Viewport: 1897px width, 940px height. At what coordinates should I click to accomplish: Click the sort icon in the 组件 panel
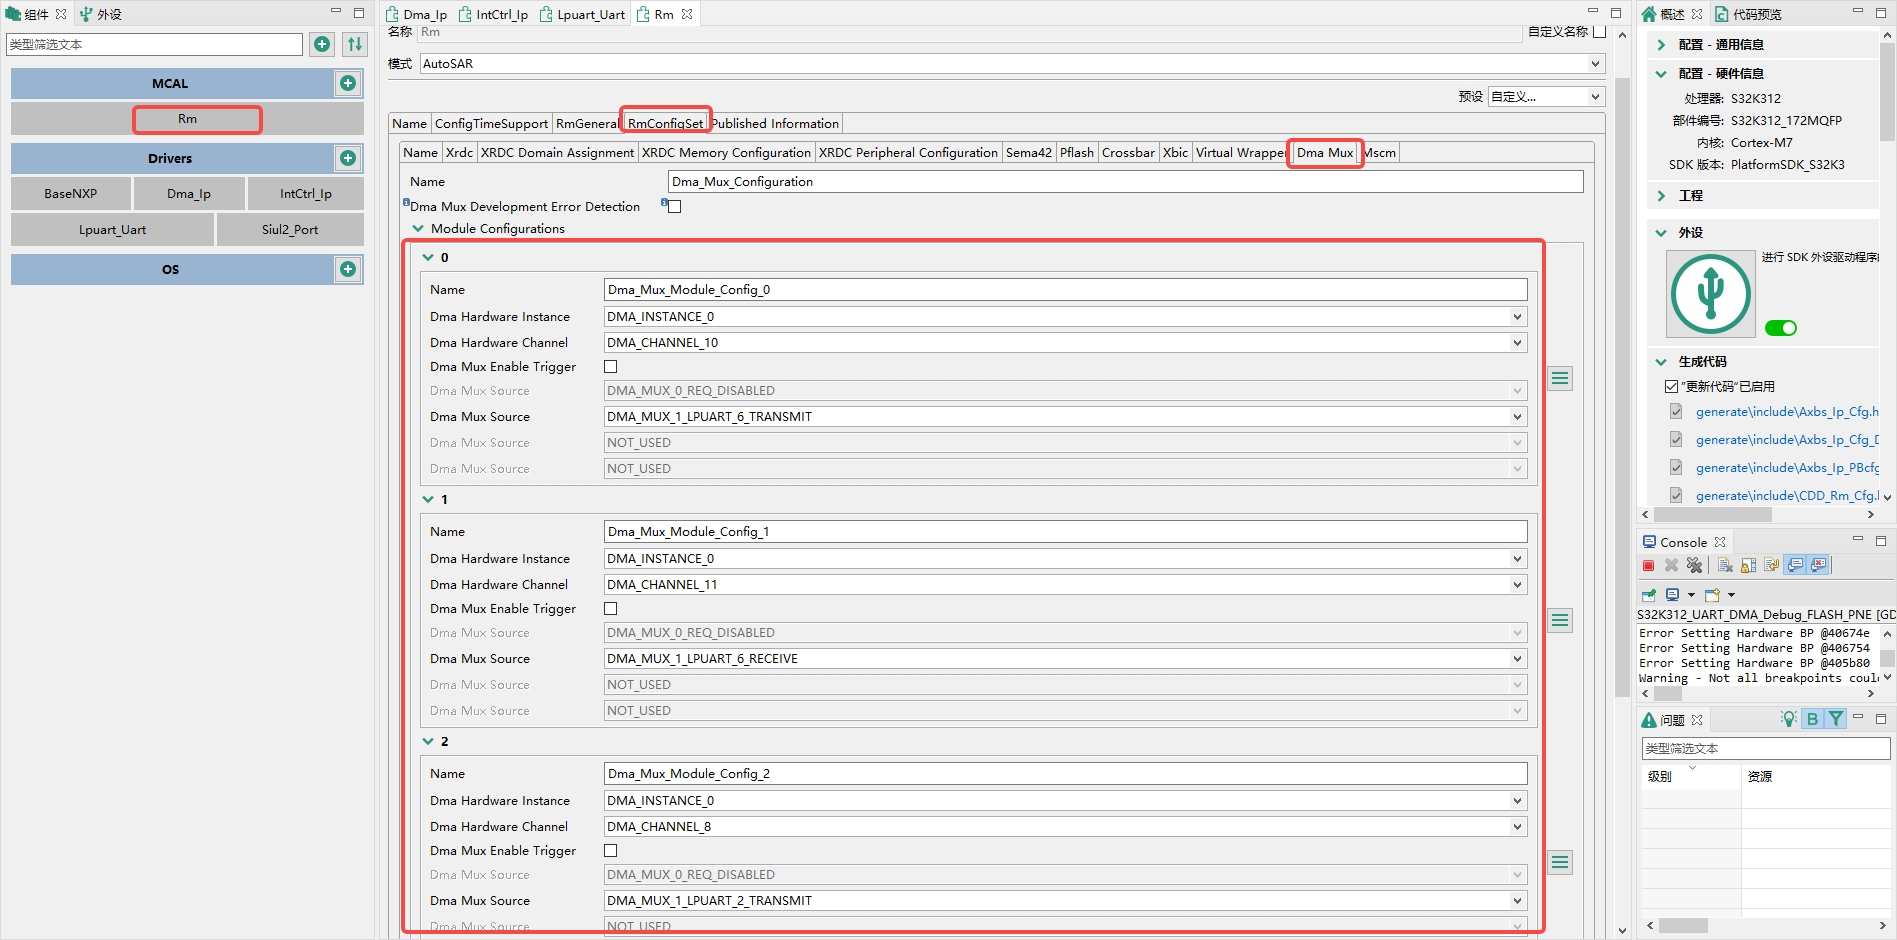(x=355, y=44)
